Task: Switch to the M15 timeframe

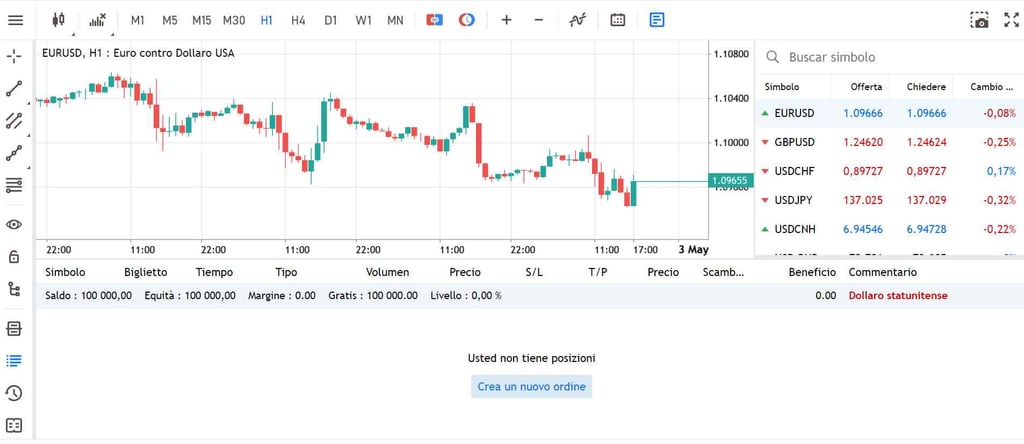Action: tap(201, 20)
